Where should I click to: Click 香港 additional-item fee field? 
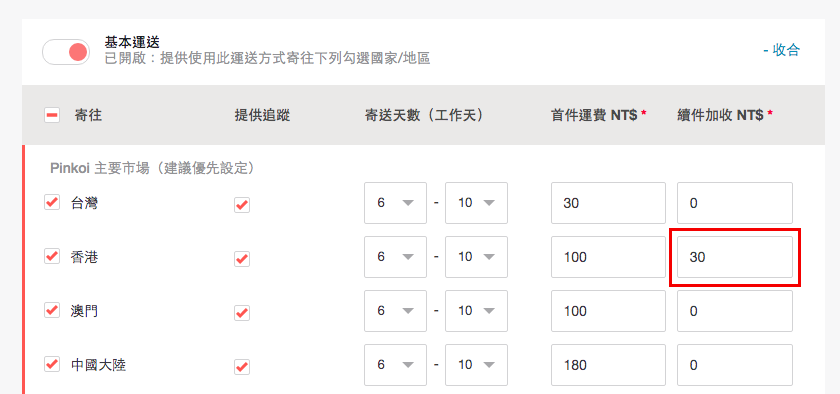734,257
